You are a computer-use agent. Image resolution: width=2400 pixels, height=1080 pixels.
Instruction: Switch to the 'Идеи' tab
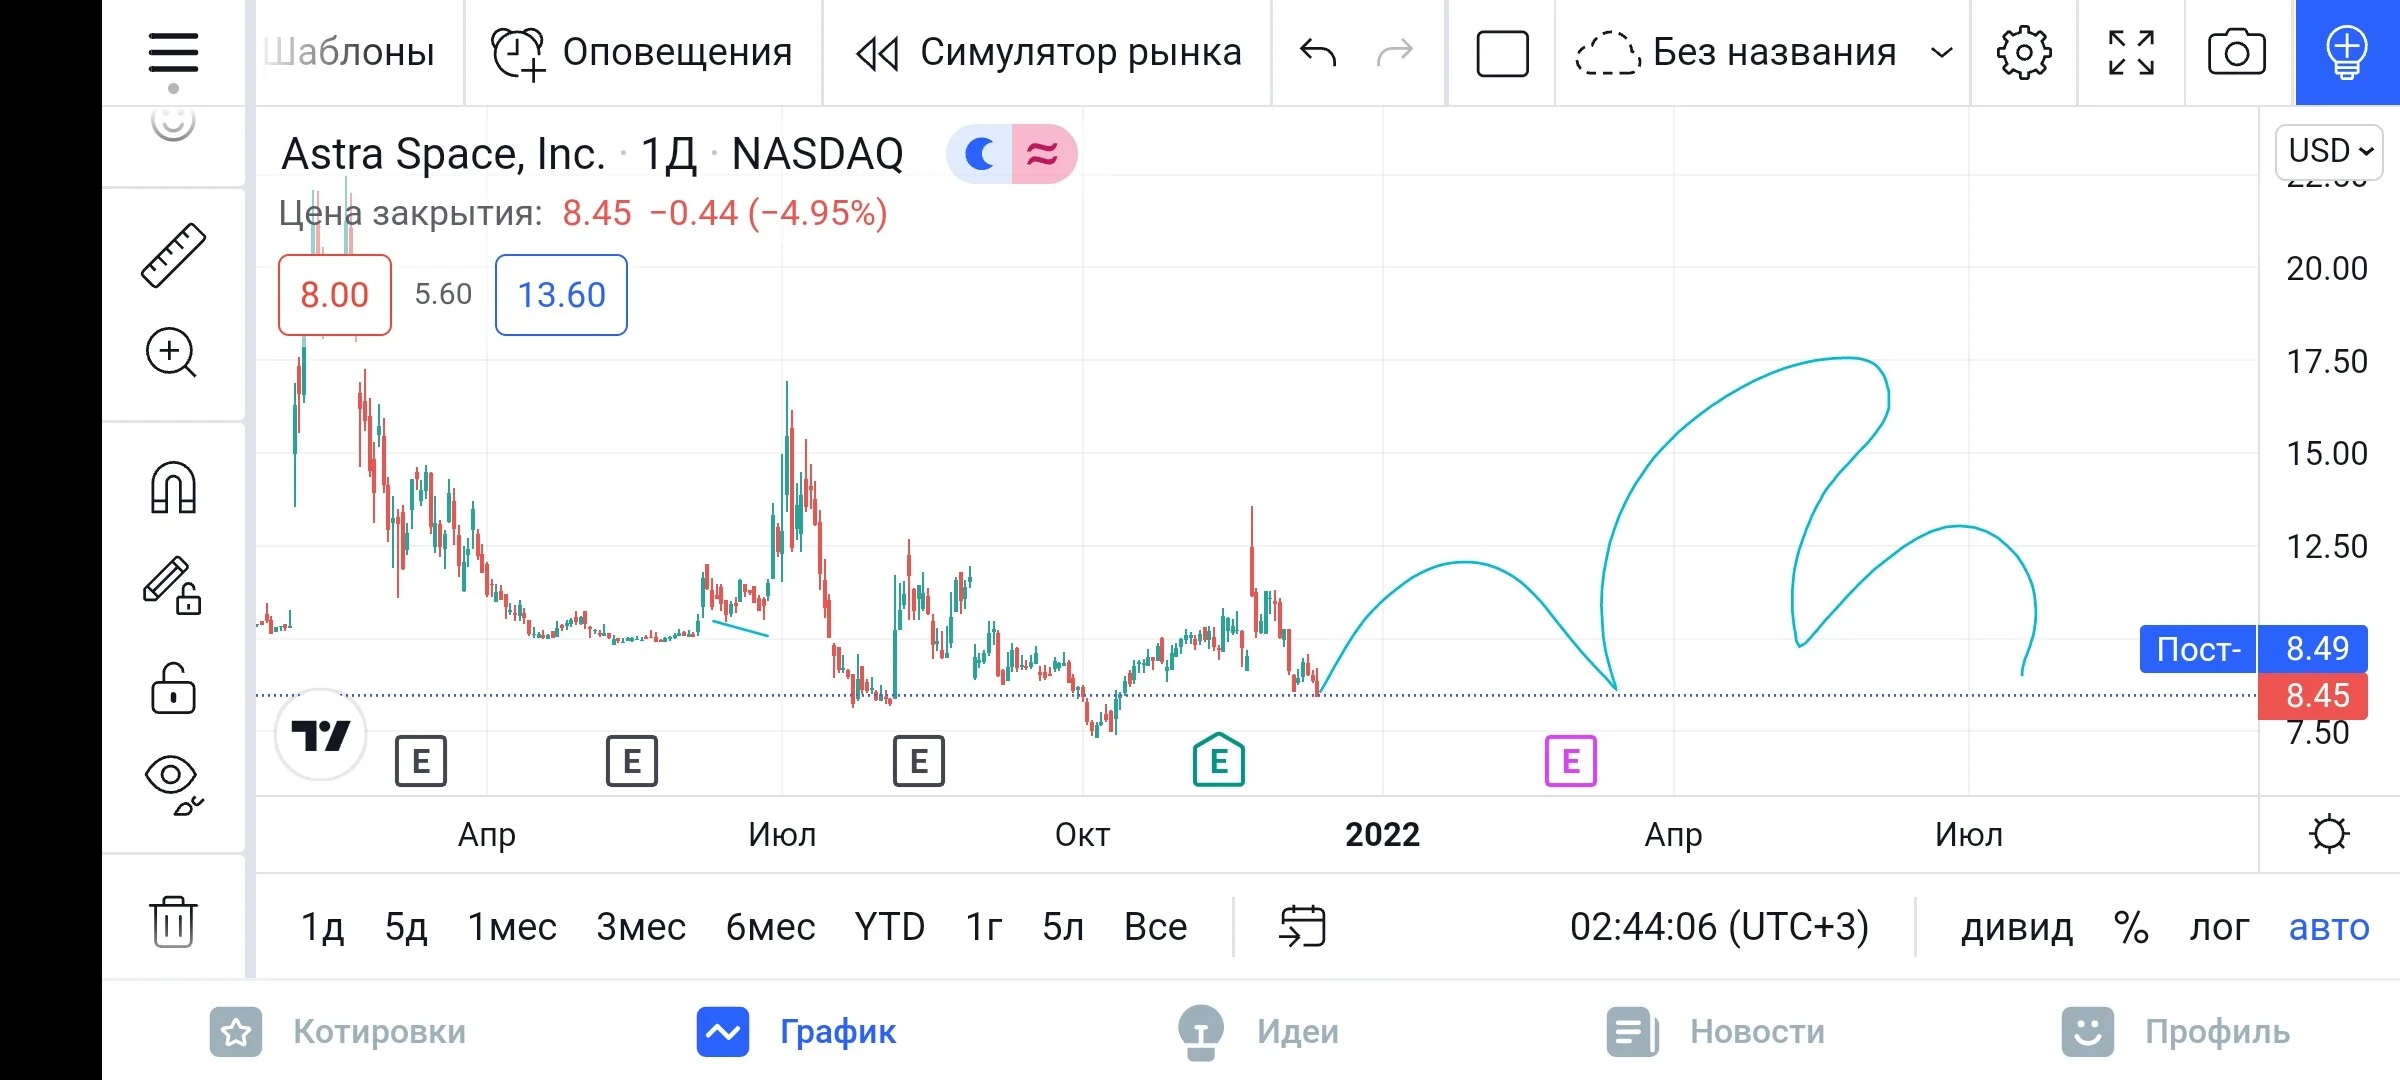point(1258,1032)
